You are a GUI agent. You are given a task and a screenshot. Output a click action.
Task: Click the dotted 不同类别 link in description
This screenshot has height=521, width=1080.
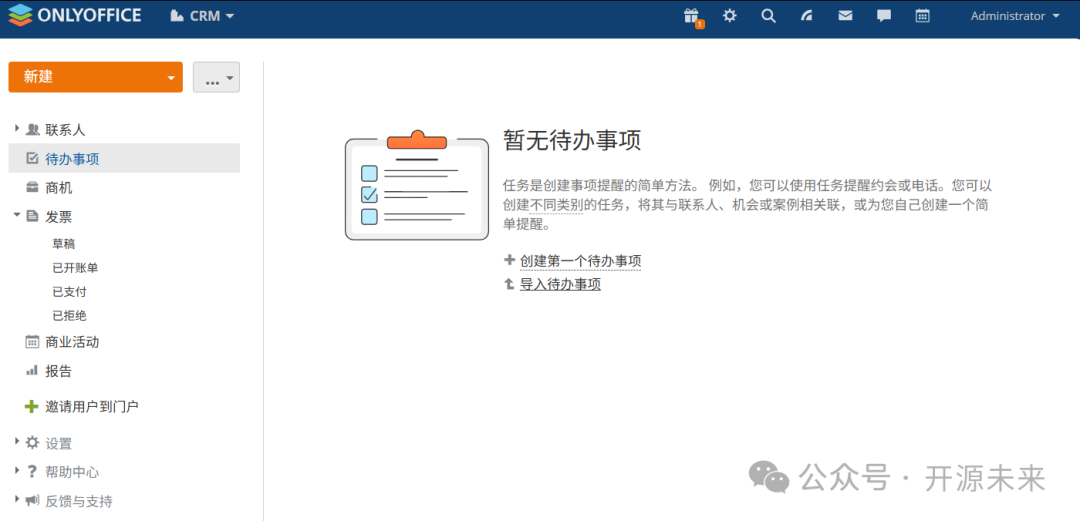point(557,205)
